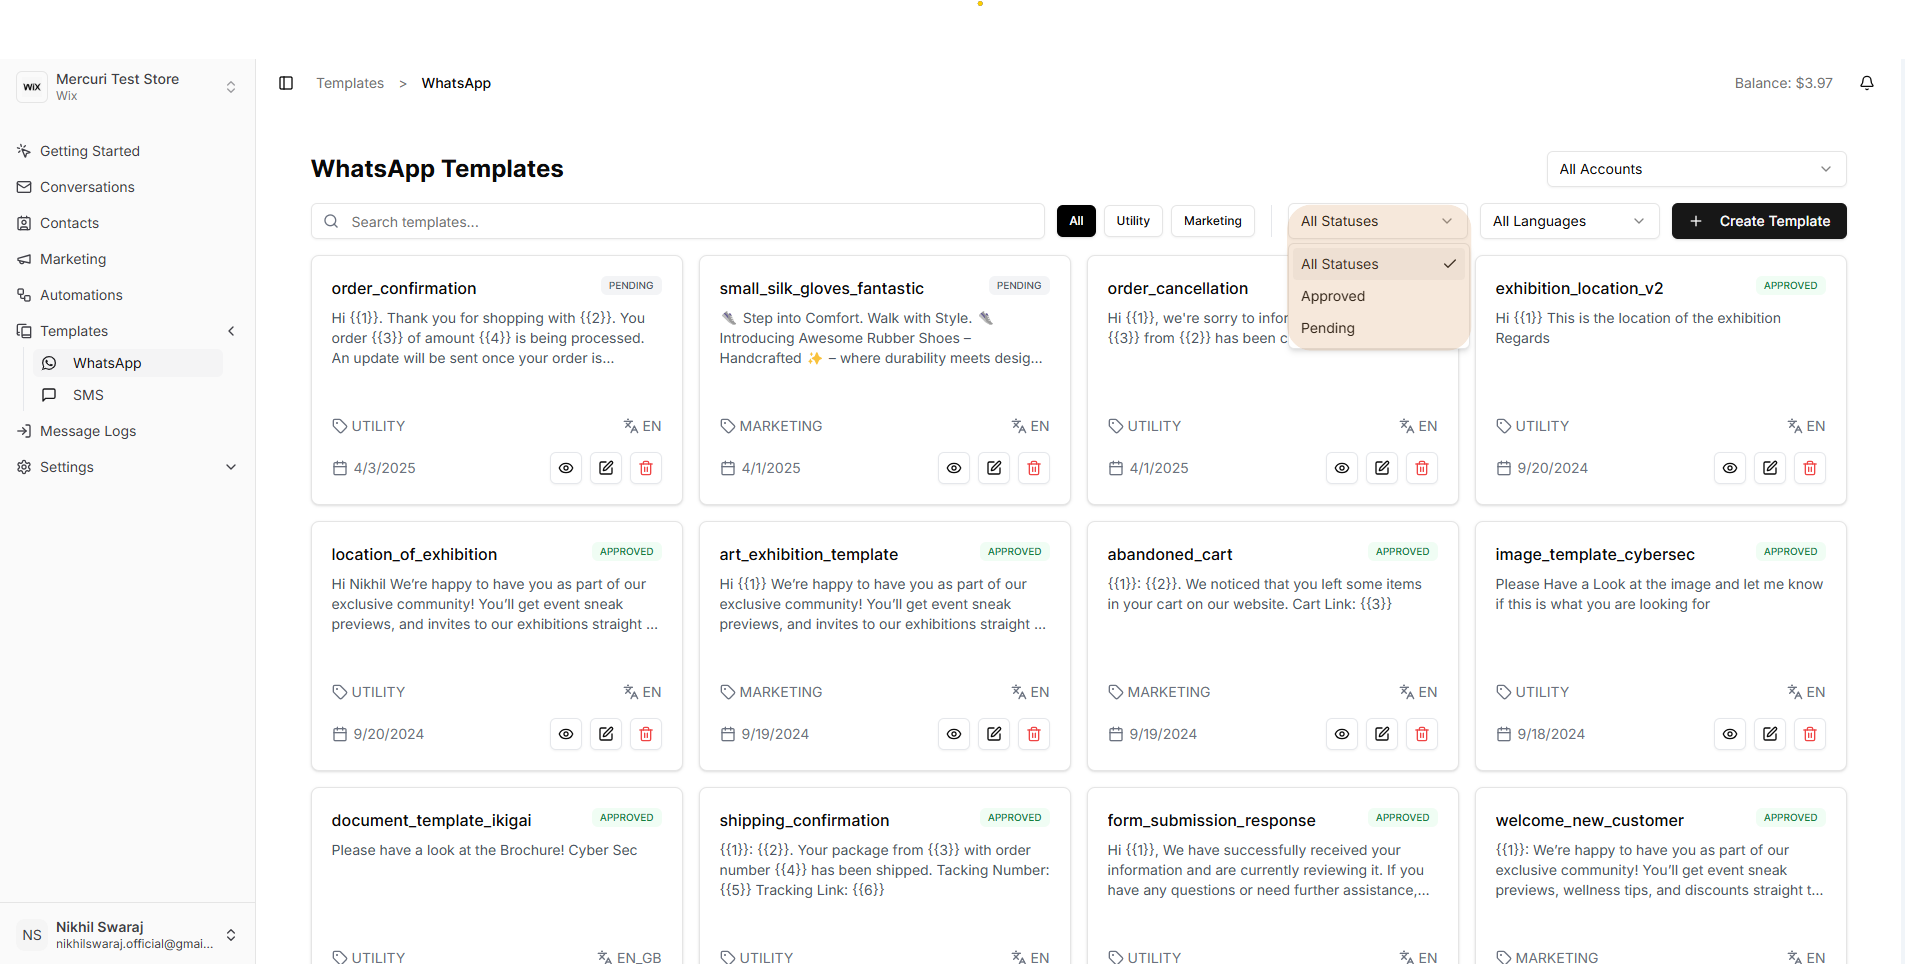Click the notification bell icon
The height and width of the screenshot is (964, 1905).
coord(1866,83)
